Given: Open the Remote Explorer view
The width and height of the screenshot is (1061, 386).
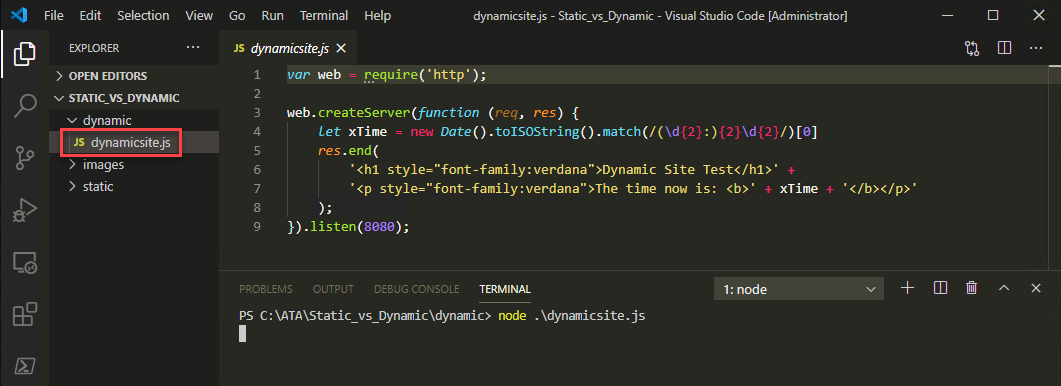Looking at the screenshot, I should click(x=24, y=263).
